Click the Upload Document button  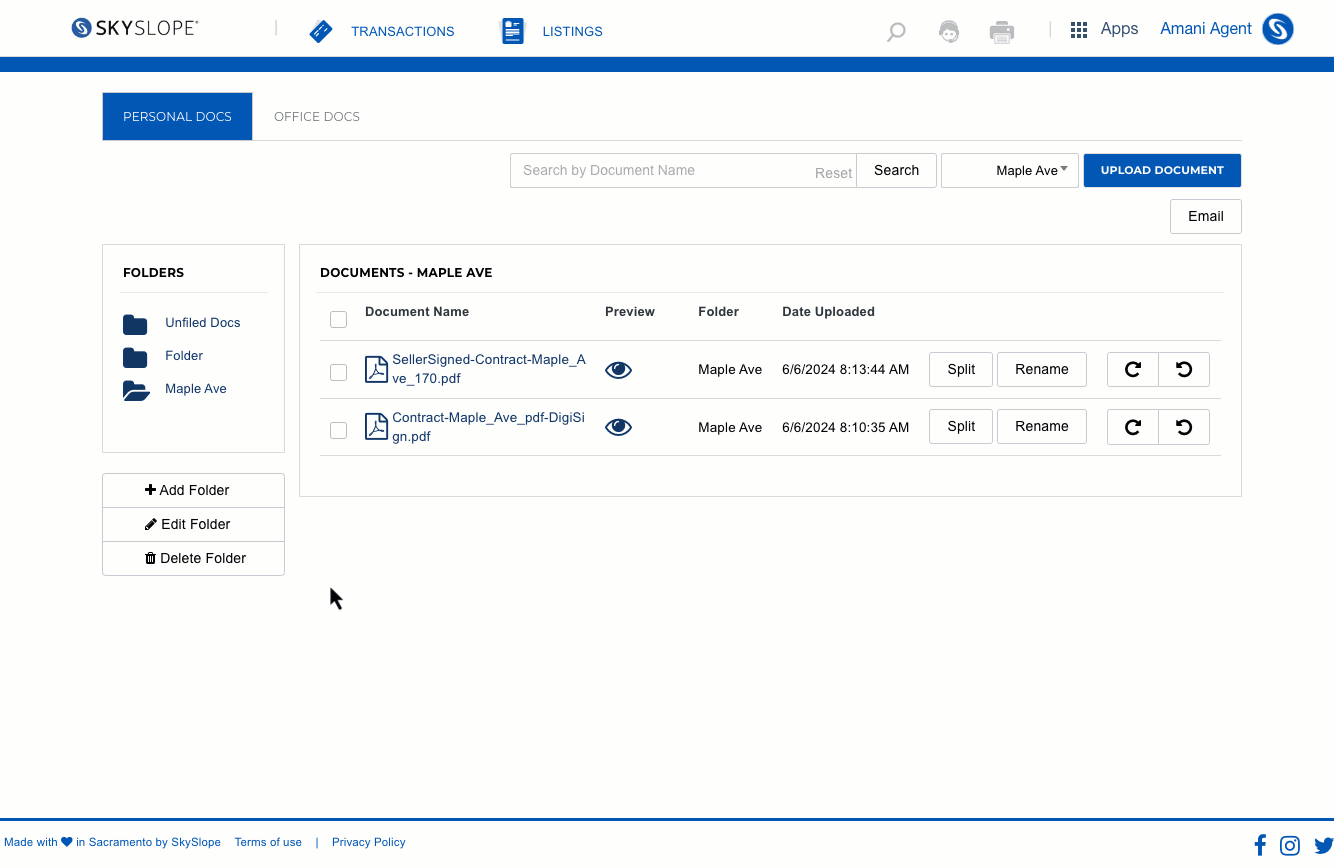click(1162, 170)
